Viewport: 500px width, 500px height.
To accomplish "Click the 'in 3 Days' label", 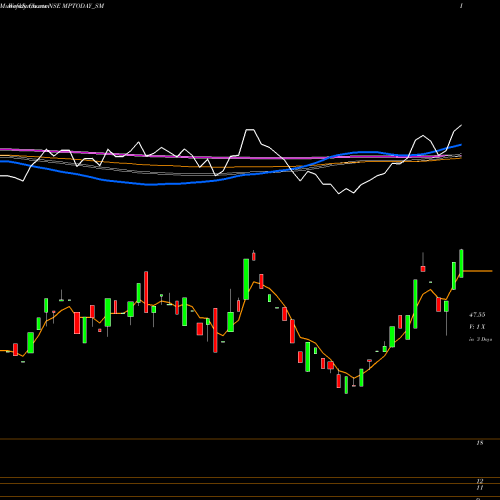I will tap(480, 339).
